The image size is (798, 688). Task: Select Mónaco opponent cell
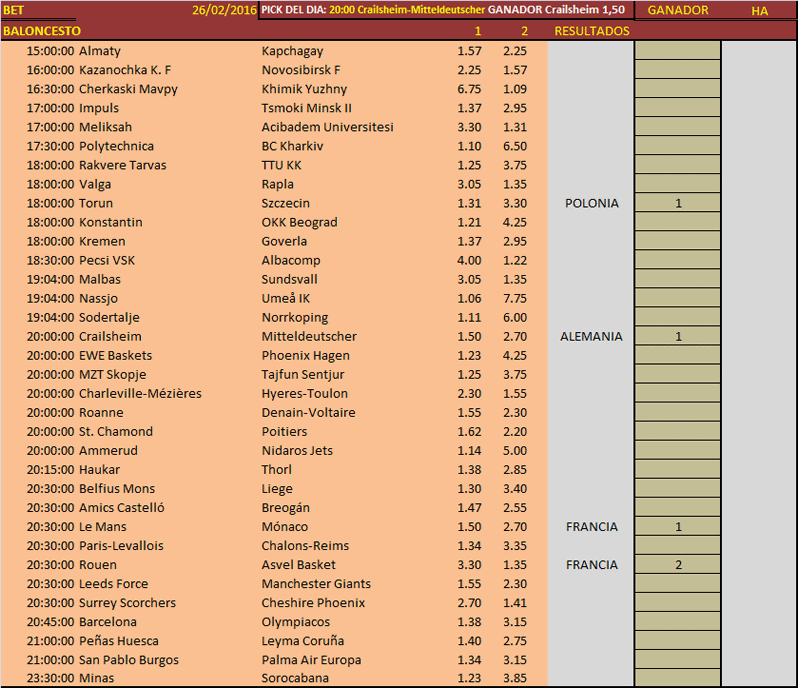tap(284, 527)
